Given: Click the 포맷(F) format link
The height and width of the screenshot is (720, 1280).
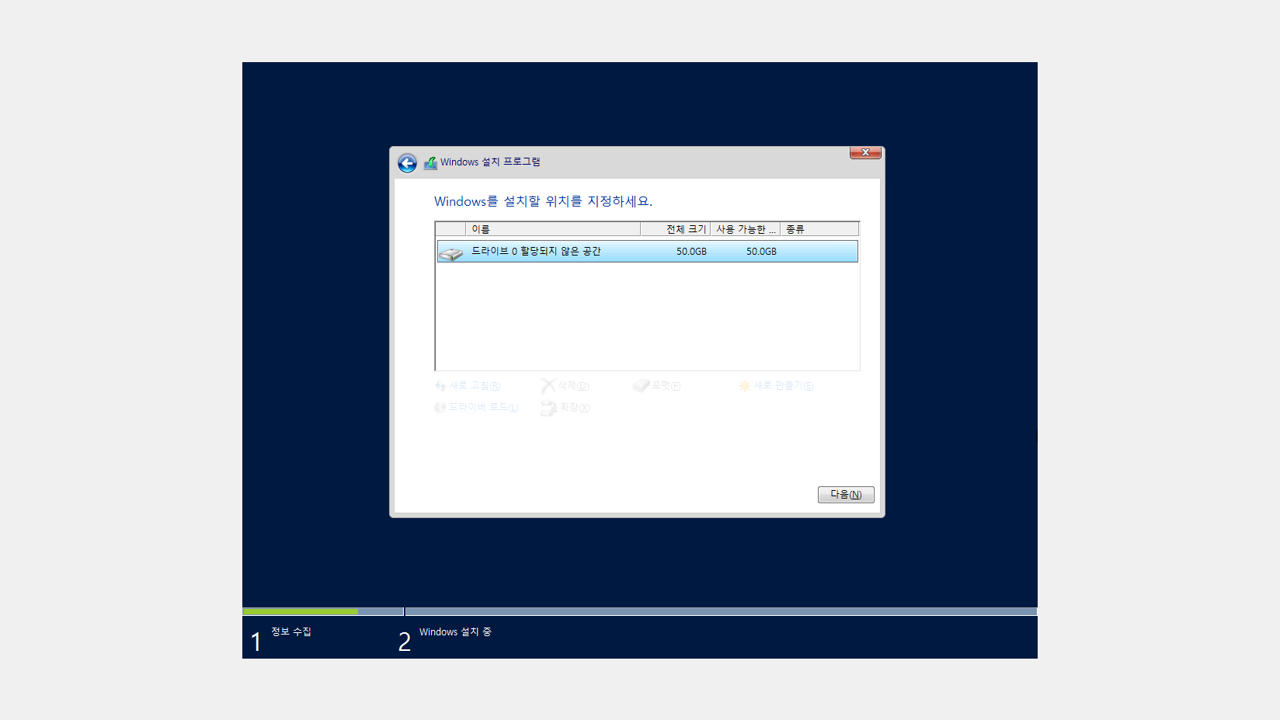Looking at the screenshot, I should coord(657,386).
